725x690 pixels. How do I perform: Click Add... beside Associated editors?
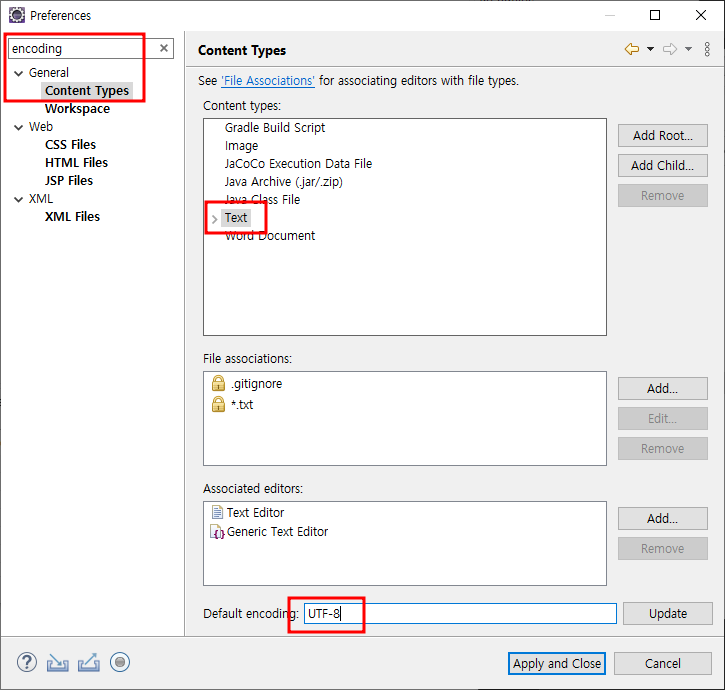[663, 518]
